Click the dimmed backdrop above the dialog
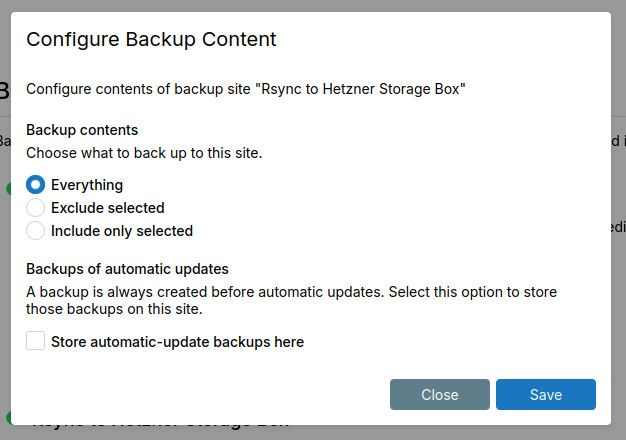626x440 pixels. tap(313, 5)
